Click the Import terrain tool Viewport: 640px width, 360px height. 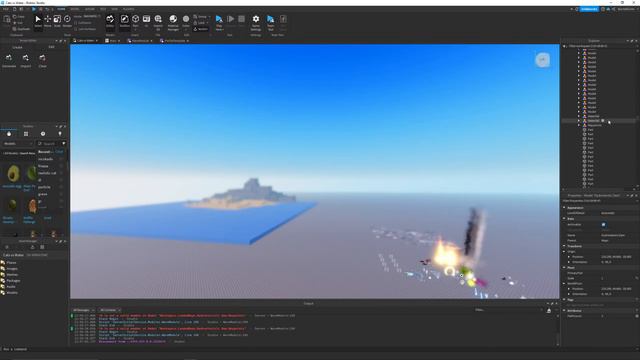26,60
